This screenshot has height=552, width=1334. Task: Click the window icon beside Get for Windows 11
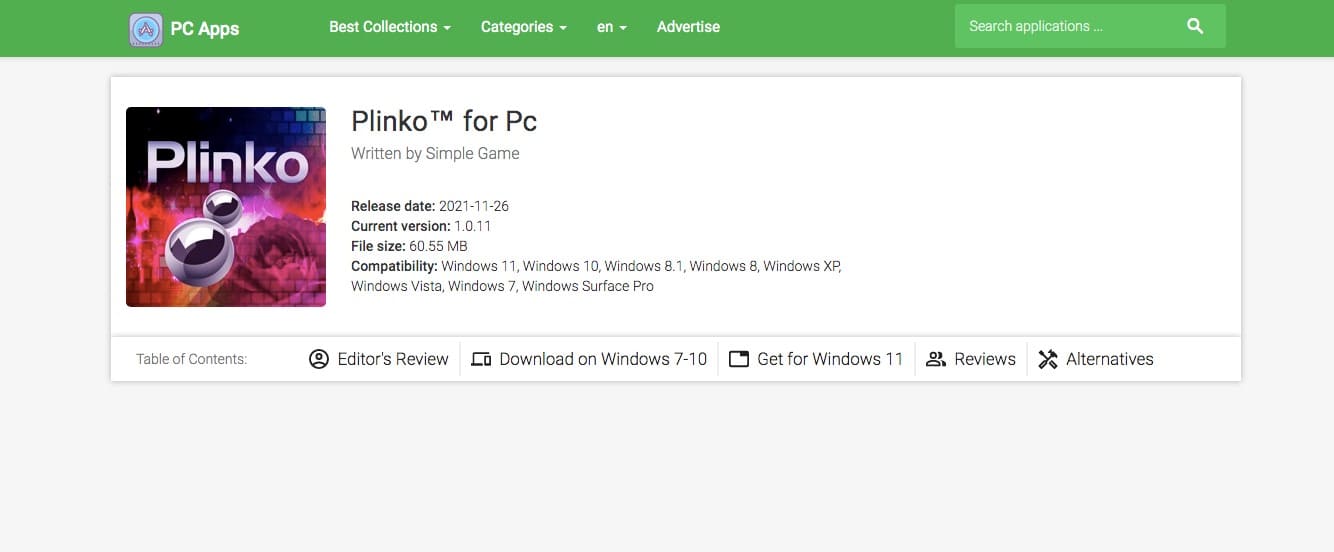739,359
